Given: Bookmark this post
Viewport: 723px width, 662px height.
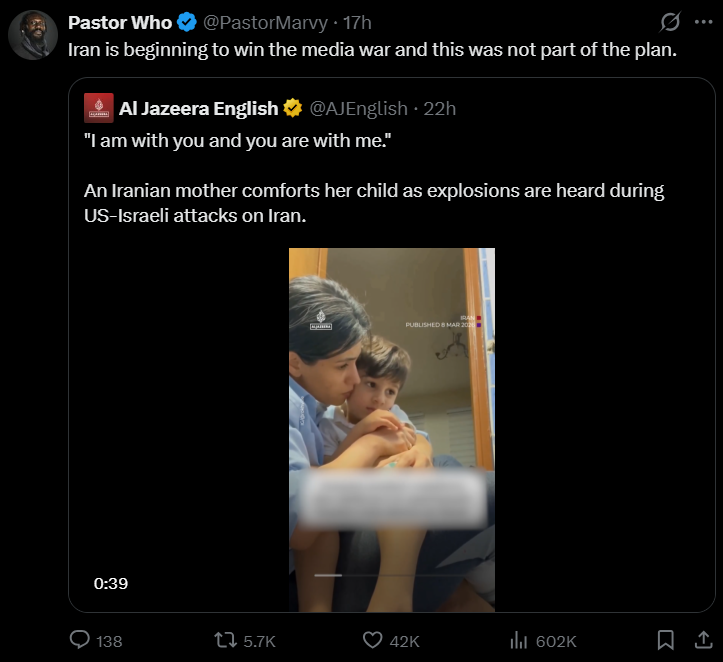Looking at the screenshot, I should point(665,639).
